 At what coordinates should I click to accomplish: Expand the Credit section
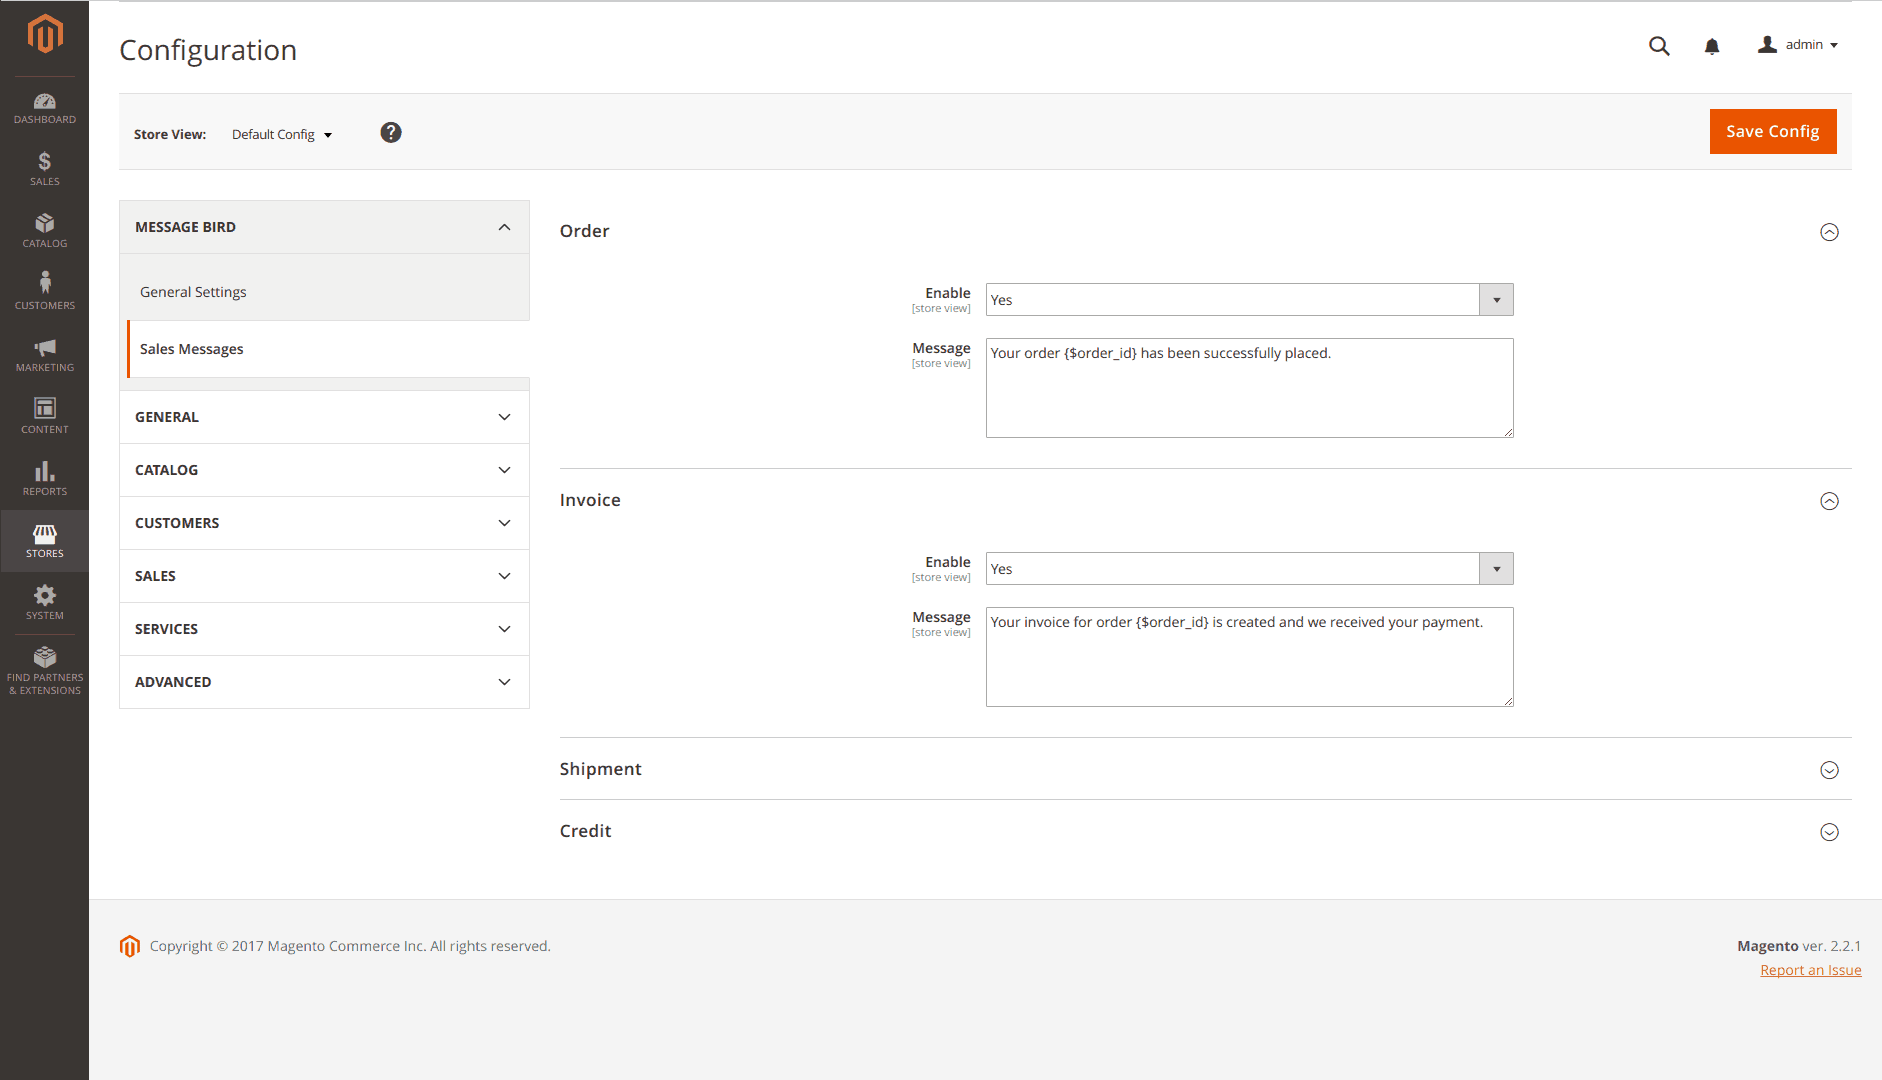coord(1829,832)
